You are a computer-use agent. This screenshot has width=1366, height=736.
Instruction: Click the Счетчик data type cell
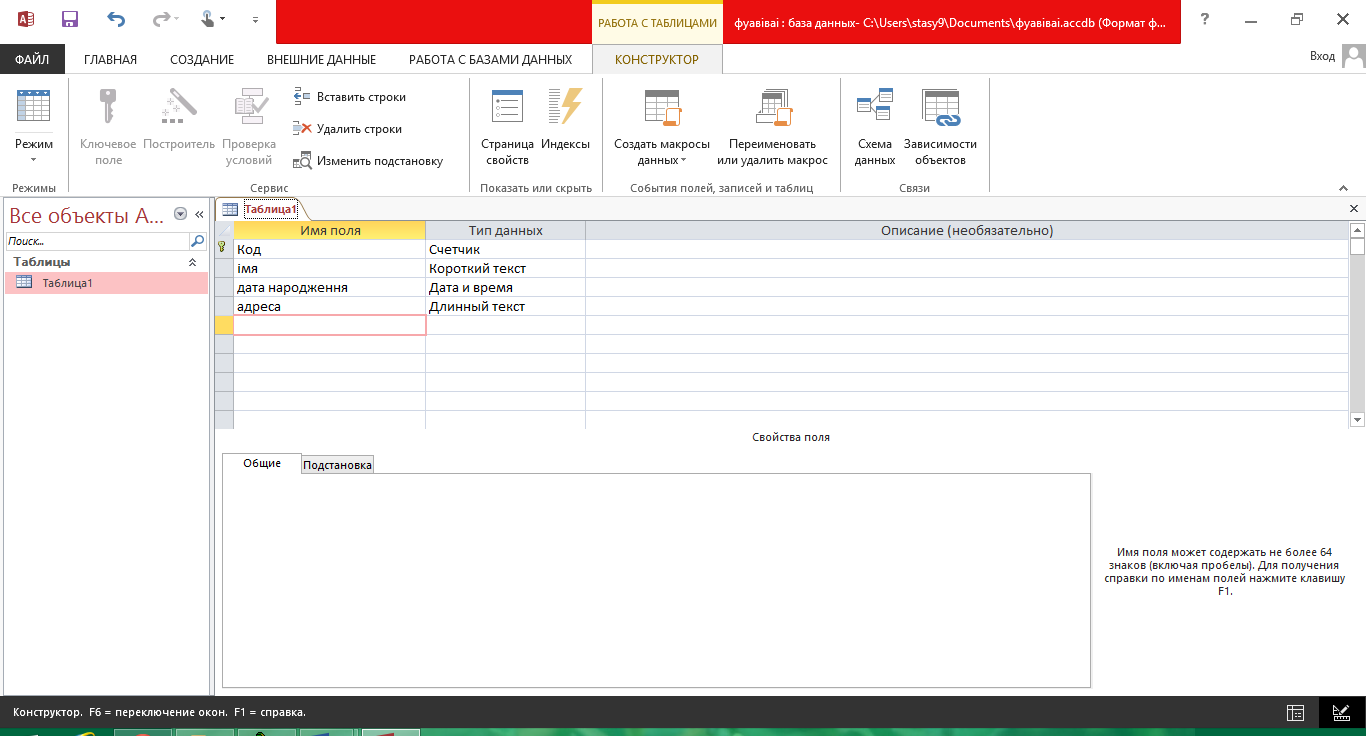[506, 250]
